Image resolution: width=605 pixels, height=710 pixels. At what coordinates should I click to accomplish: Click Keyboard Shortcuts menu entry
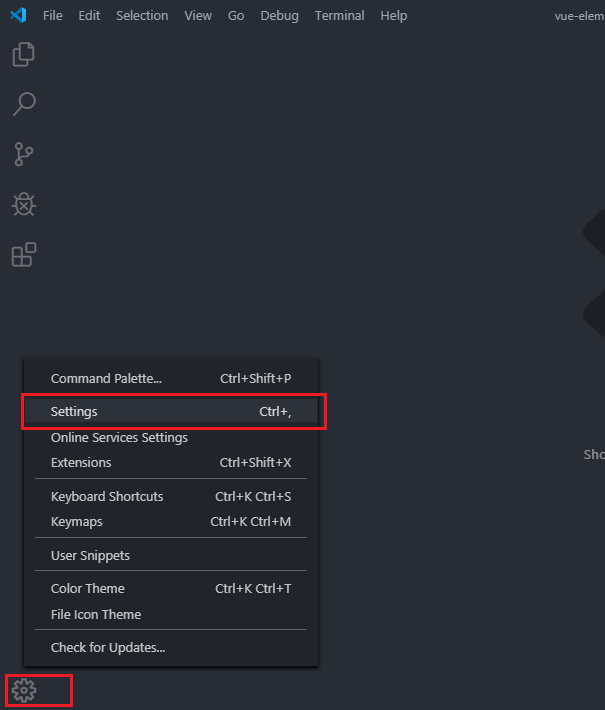tap(107, 497)
